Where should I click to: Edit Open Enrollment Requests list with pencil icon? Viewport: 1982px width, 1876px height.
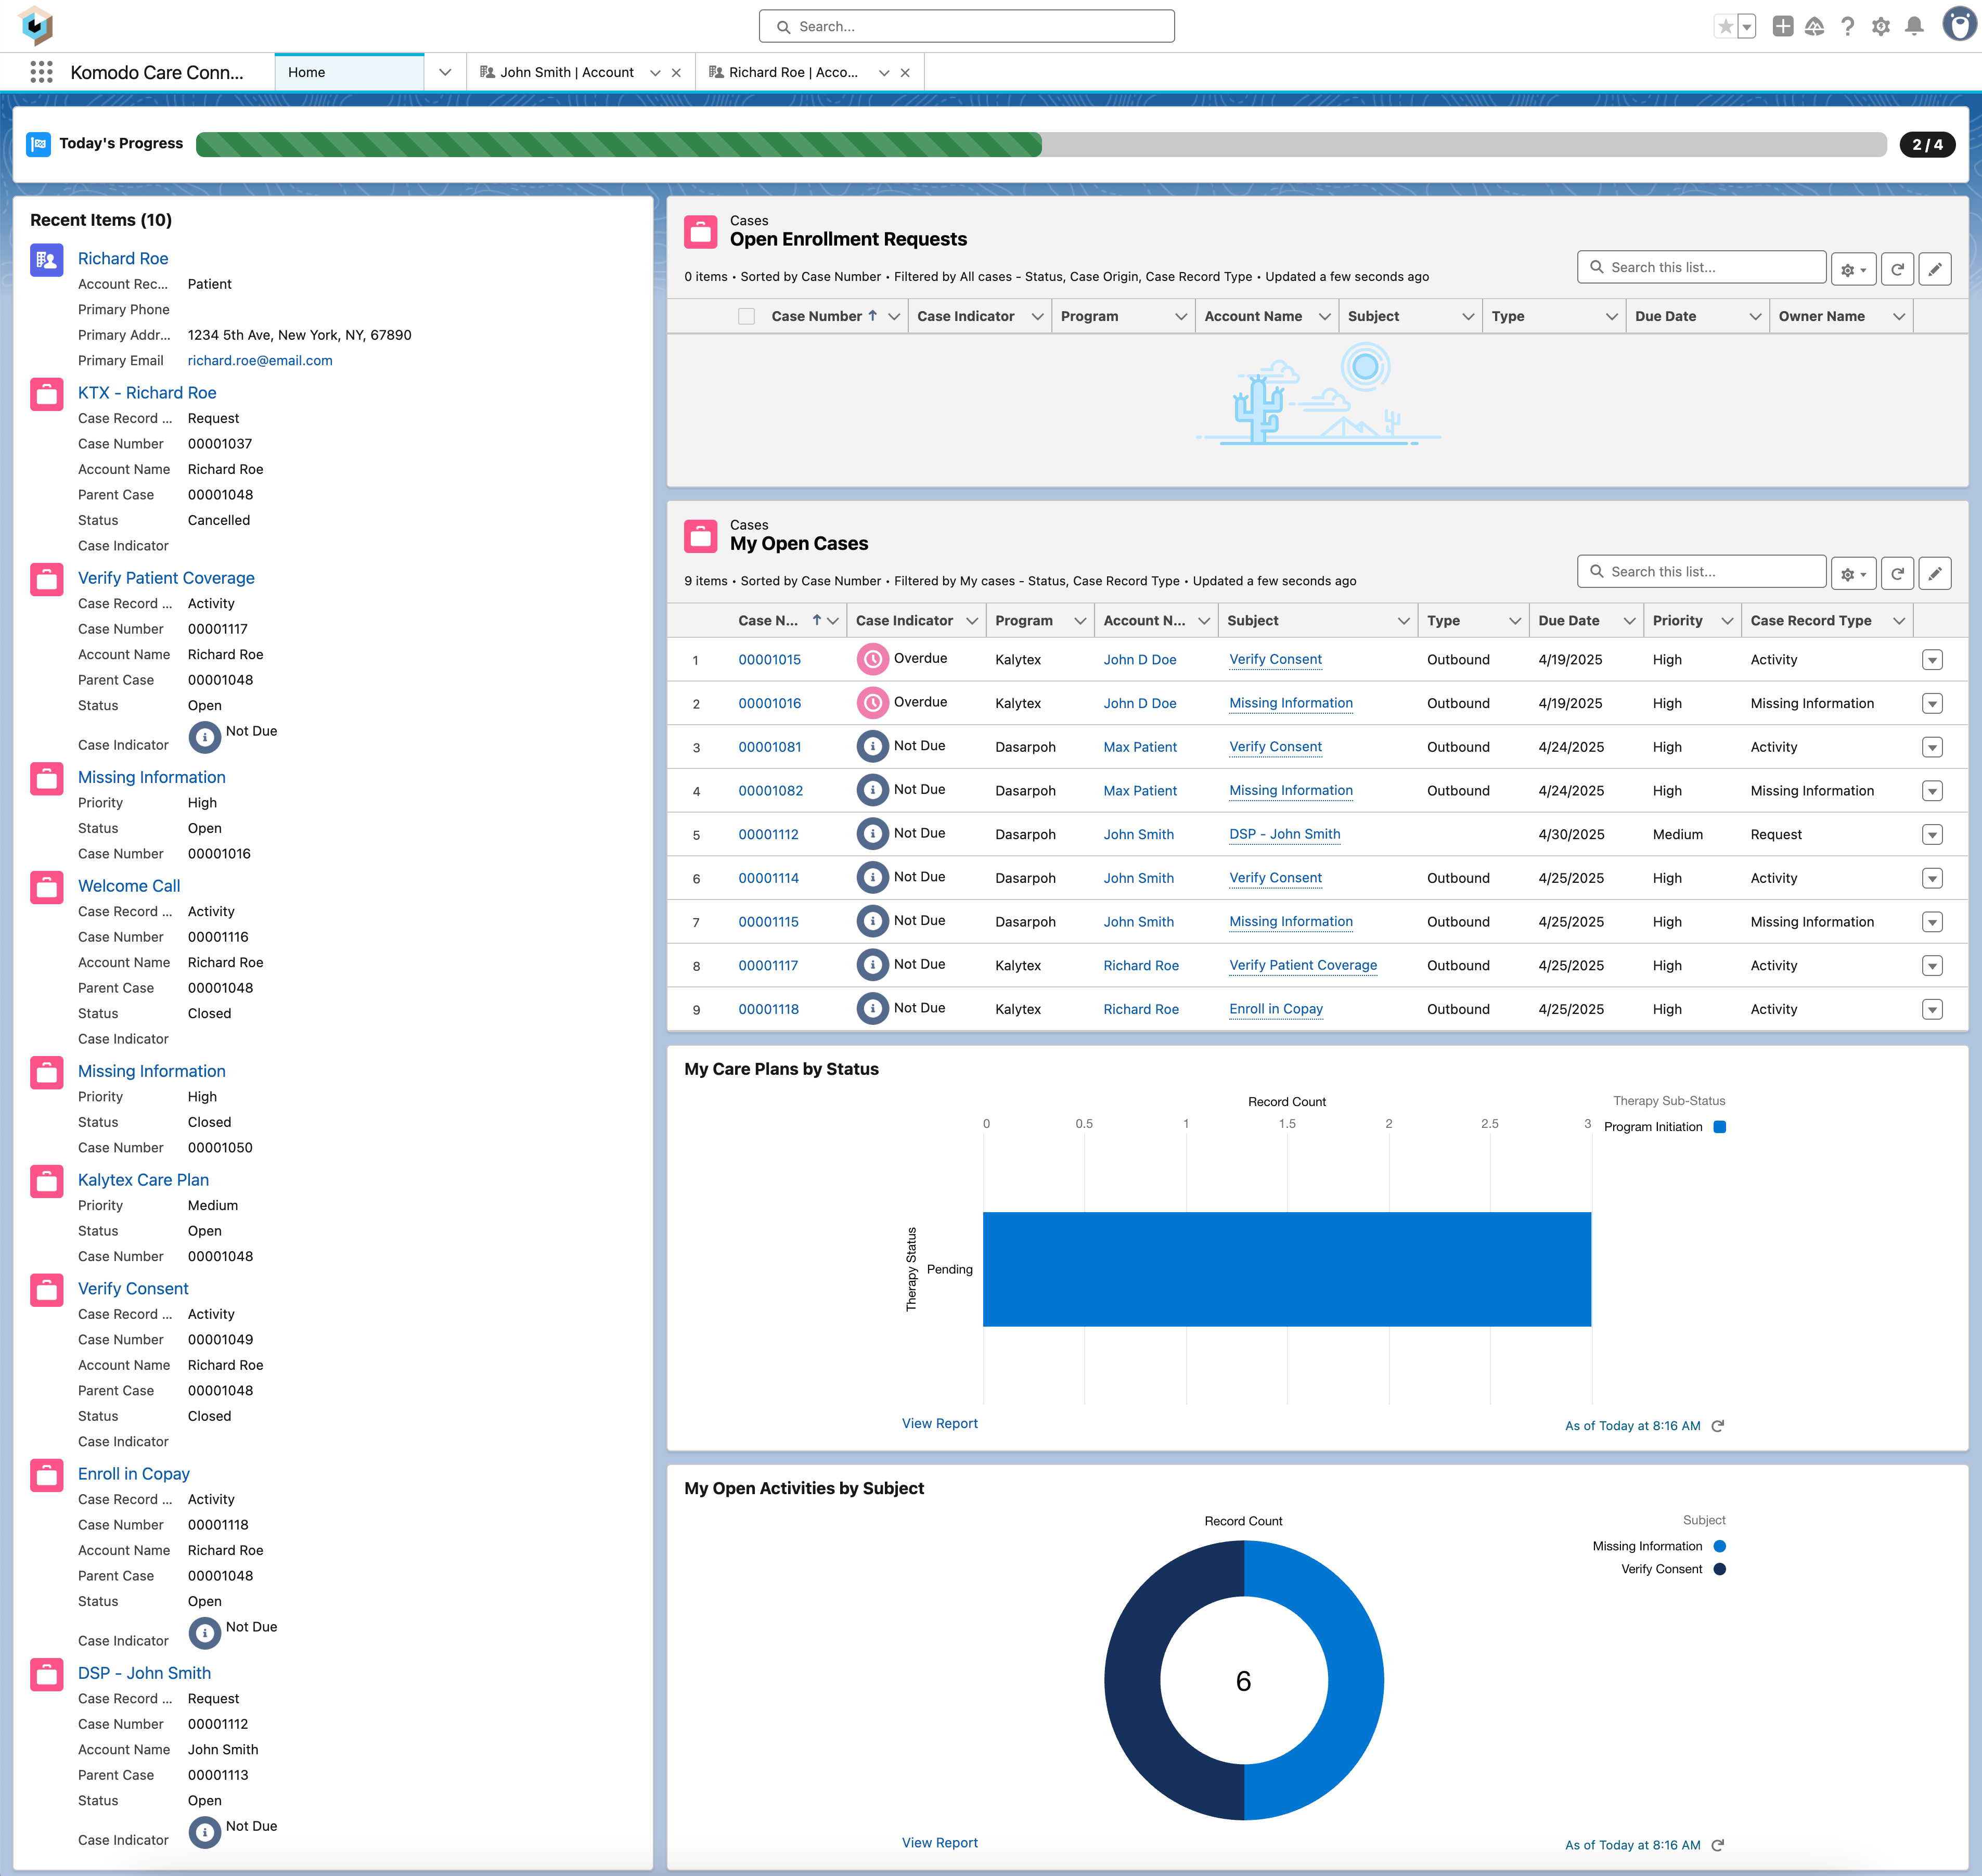pyautogui.click(x=1935, y=269)
